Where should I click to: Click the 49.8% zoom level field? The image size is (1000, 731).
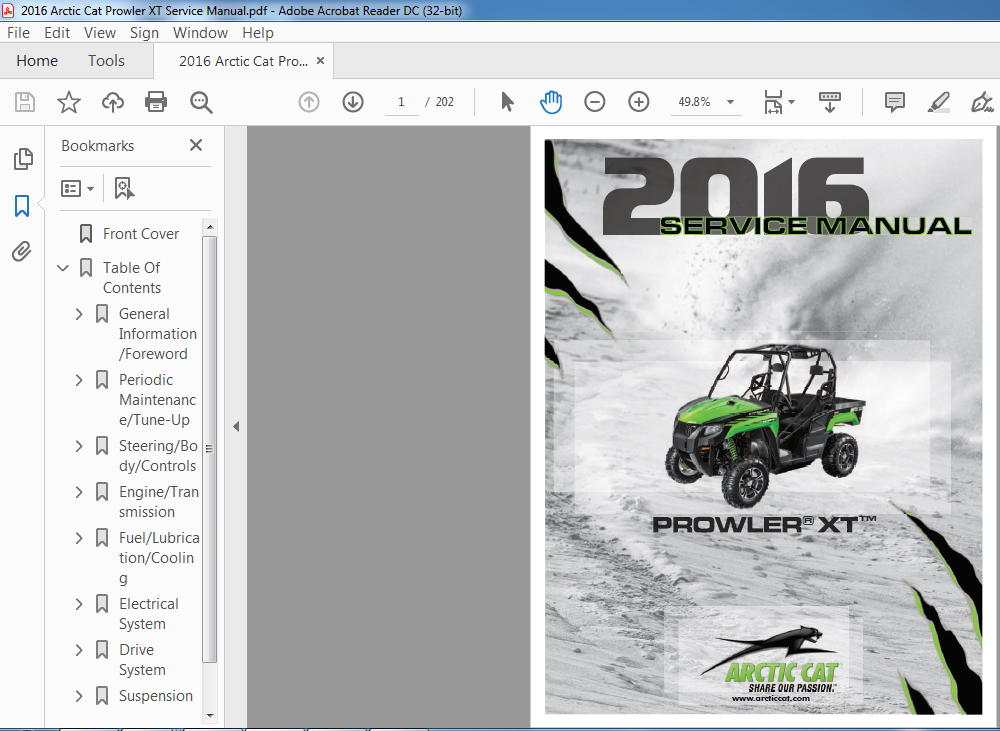(x=695, y=102)
